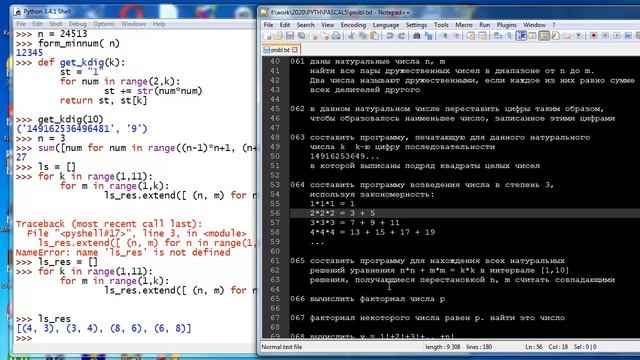Click the Save icon in Notepad++ toolbar
The height and width of the screenshot is (360, 640).
[290, 36]
